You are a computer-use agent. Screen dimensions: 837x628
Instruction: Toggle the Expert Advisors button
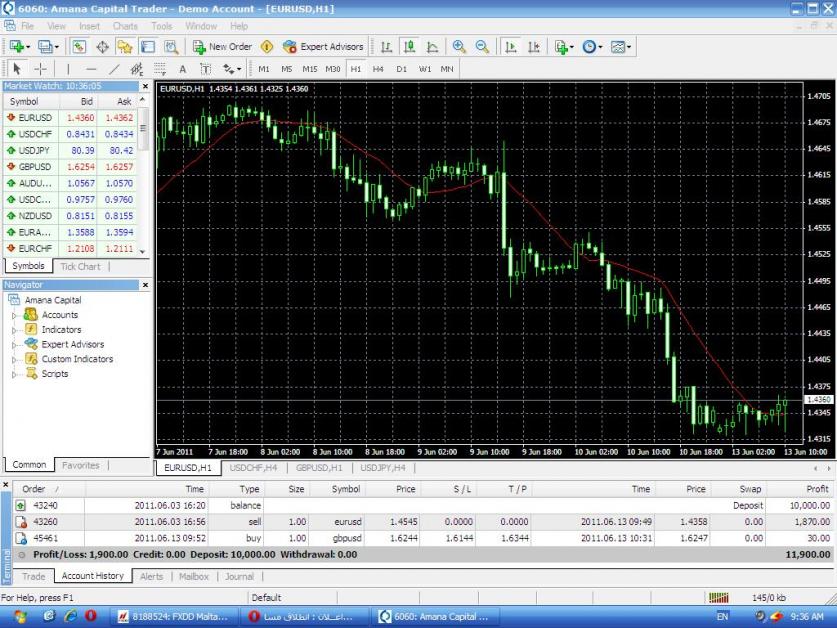(x=324, y=47)
